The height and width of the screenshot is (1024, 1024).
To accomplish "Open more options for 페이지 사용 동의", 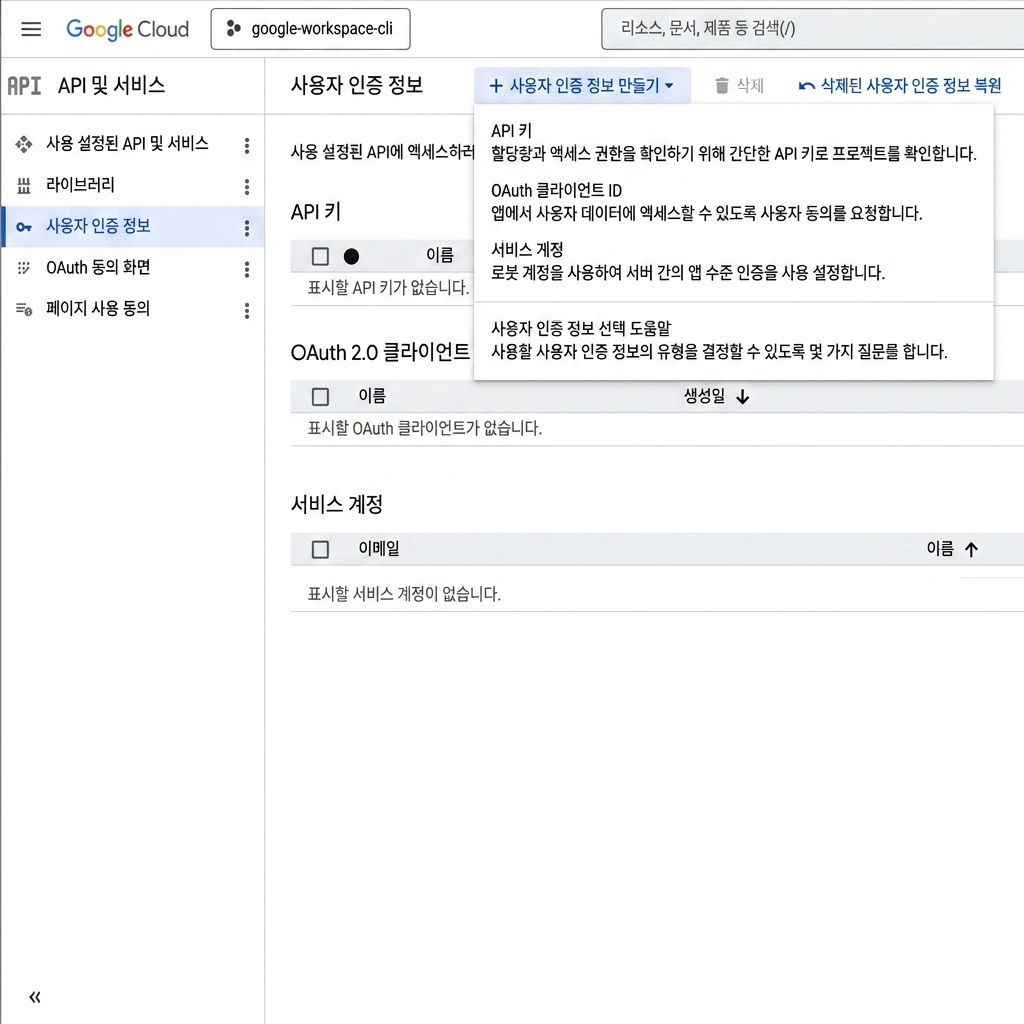I will click(247, 310).
